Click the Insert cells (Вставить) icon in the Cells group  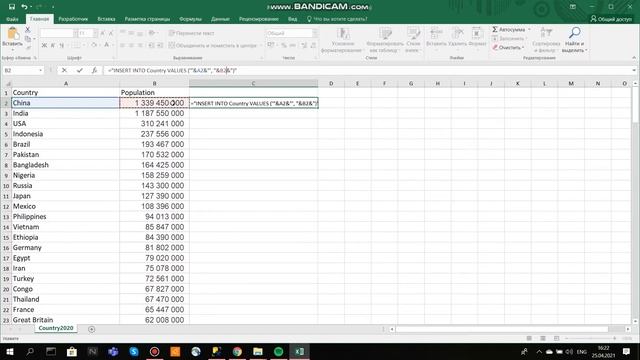click(x=436, y=33)
